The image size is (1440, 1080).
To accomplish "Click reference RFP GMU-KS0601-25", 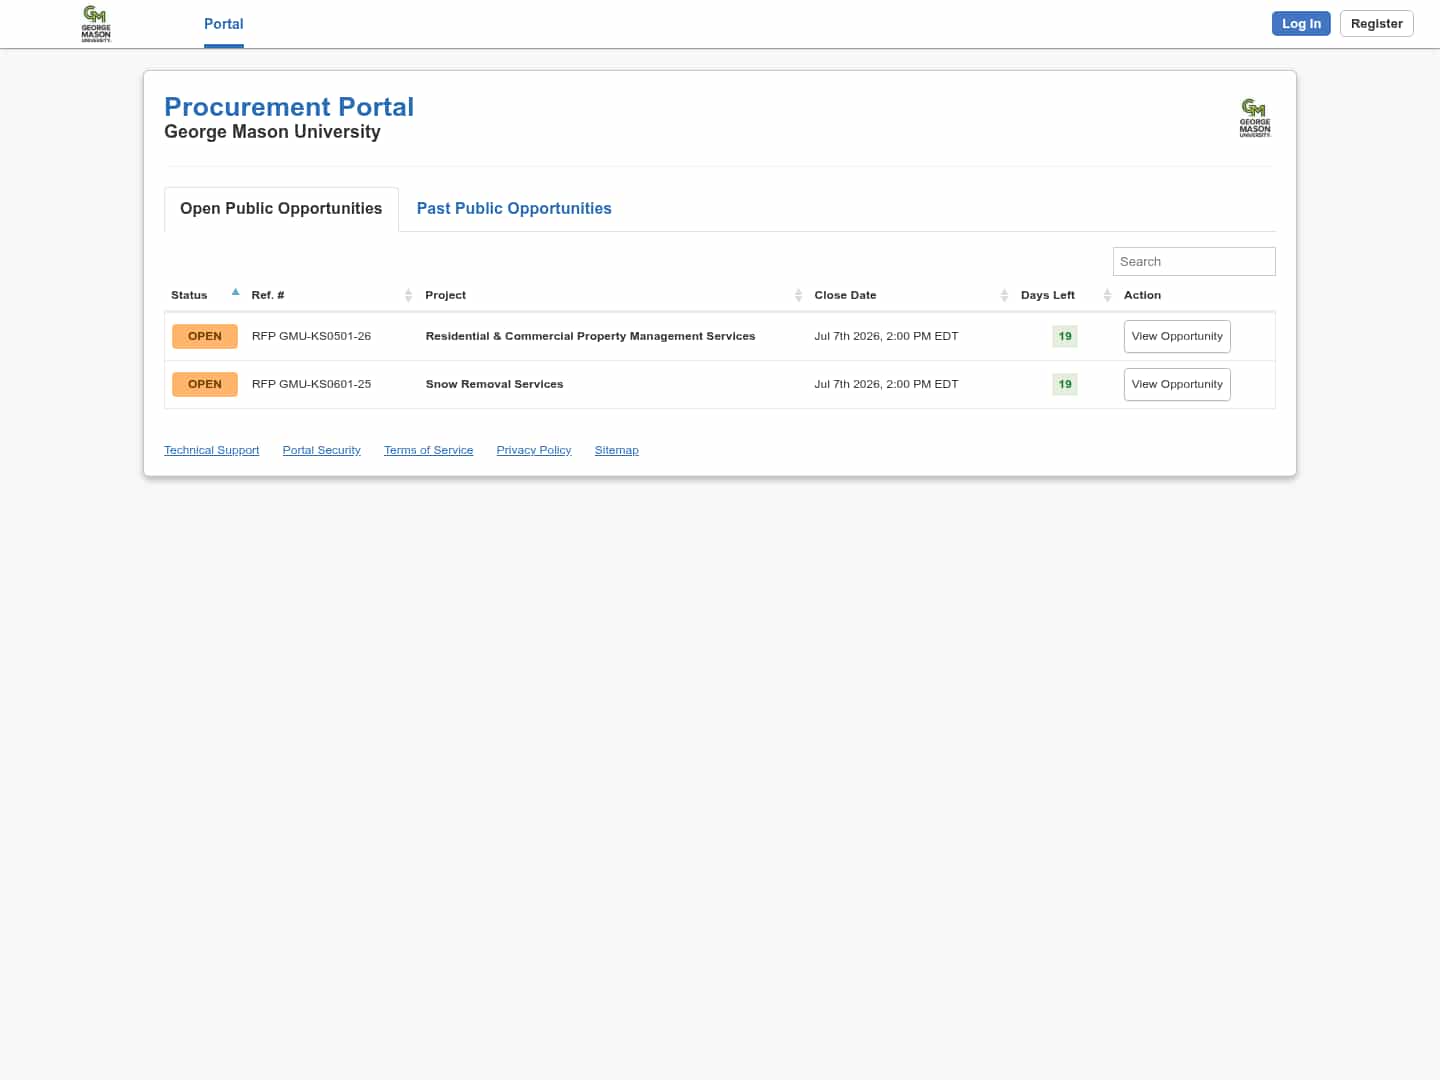I will point(311,385).
